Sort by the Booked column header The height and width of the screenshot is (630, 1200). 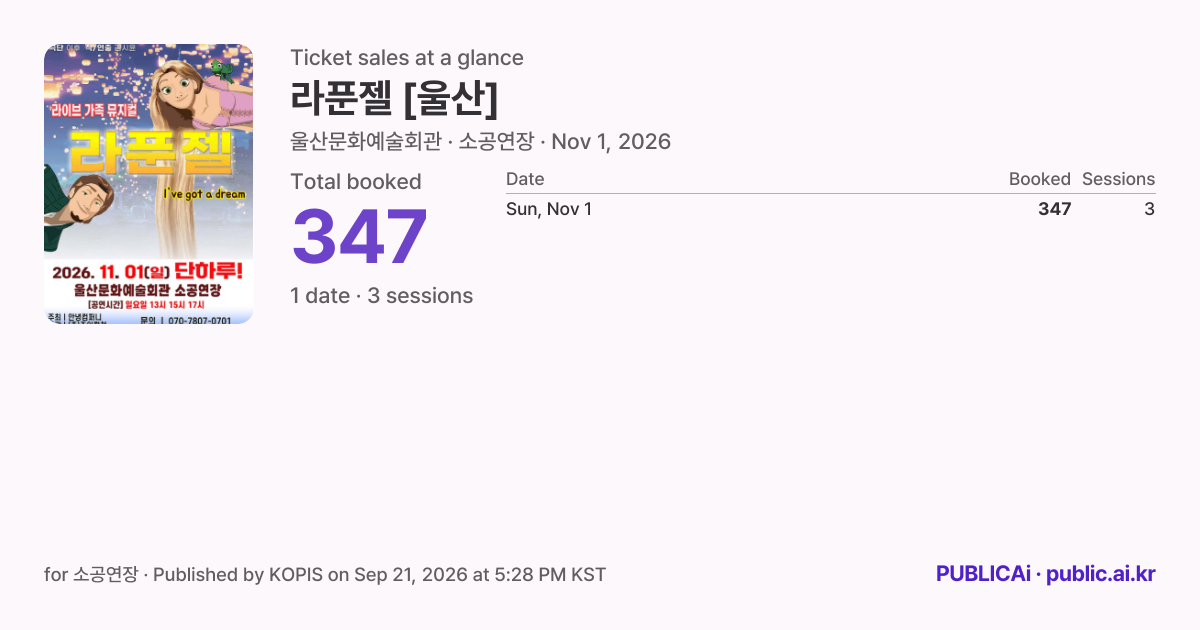[x=1040, y=179]
